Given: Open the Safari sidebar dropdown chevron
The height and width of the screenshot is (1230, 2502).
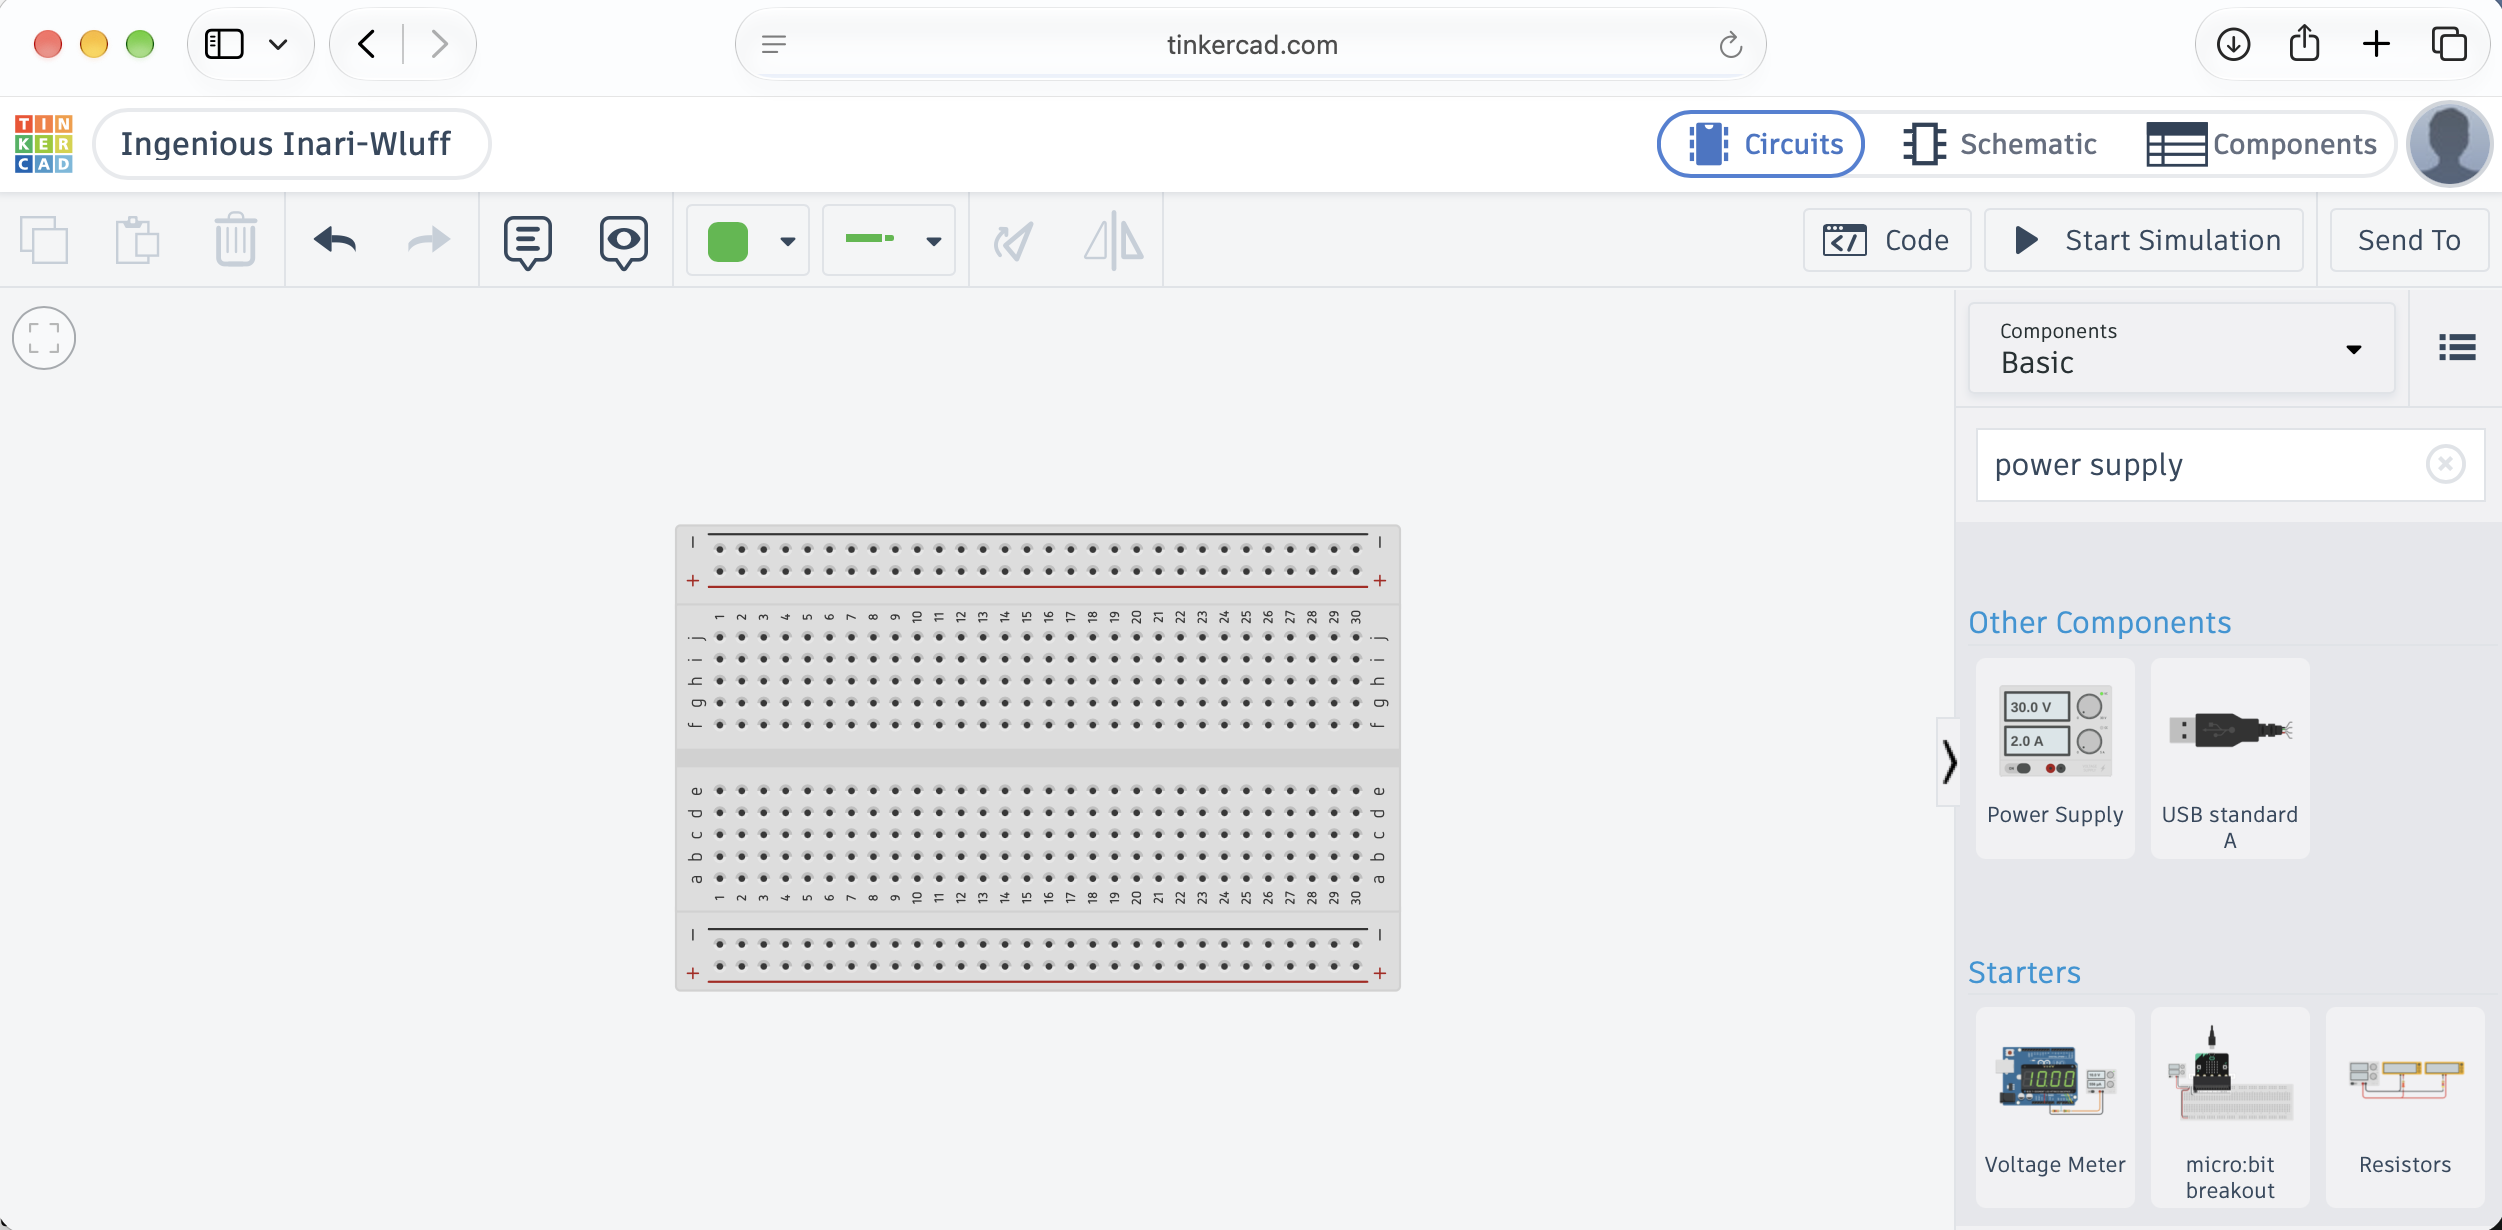Looking at the screenshot, I should point(278,44).
